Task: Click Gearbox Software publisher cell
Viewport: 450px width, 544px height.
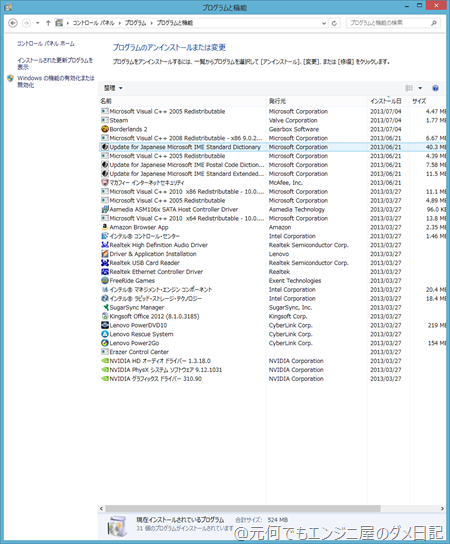Action: (294, 129)
